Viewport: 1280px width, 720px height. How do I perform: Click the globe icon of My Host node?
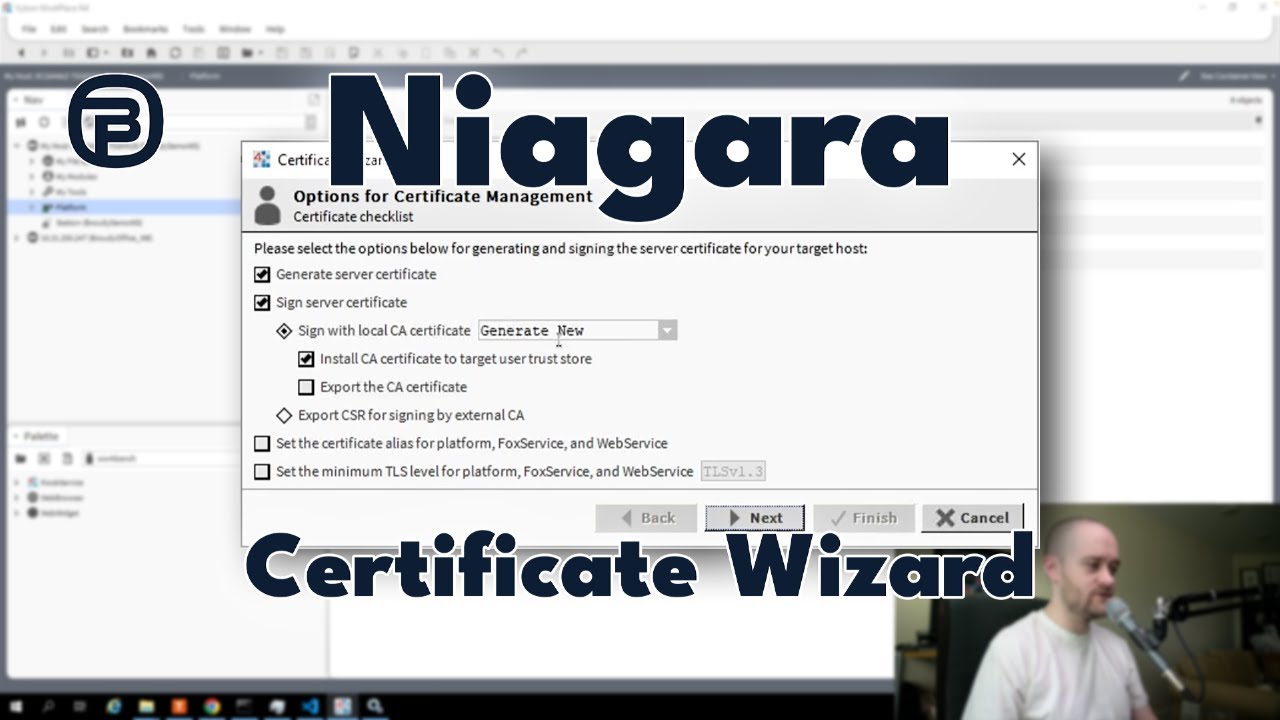33,146
